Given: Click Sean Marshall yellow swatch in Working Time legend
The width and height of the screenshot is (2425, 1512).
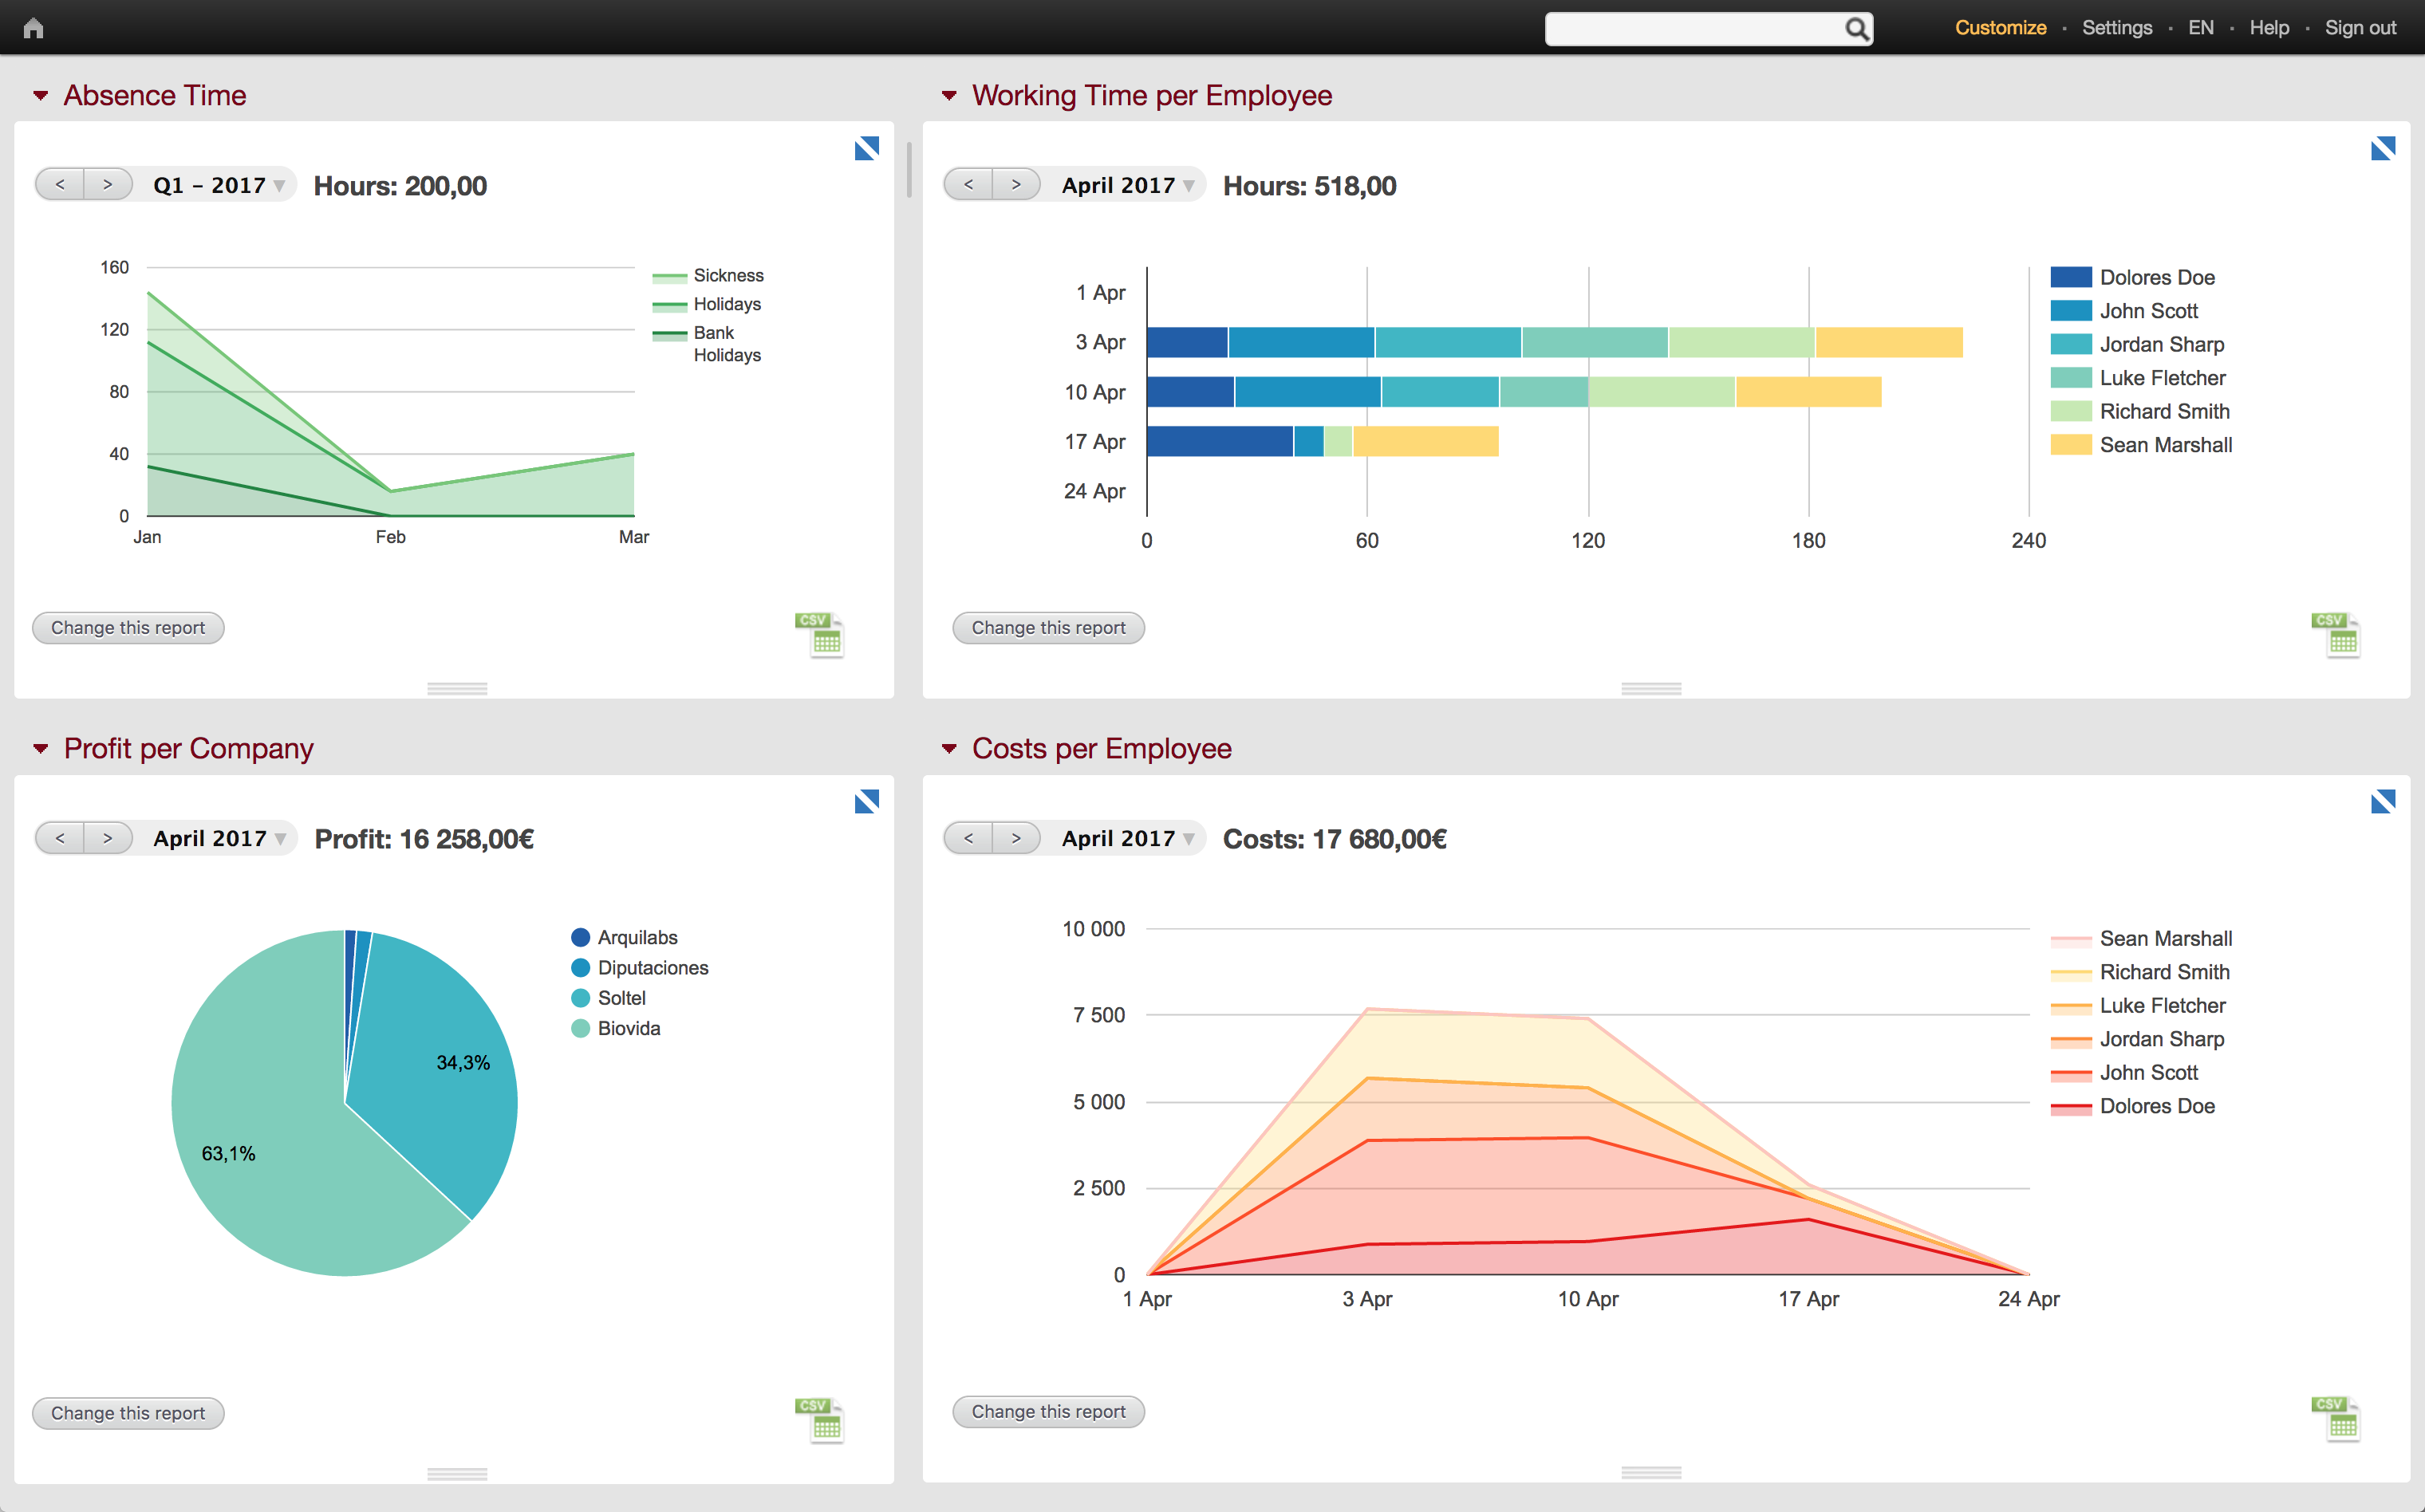Looking at the screenshot, I should coord(2070,445).
